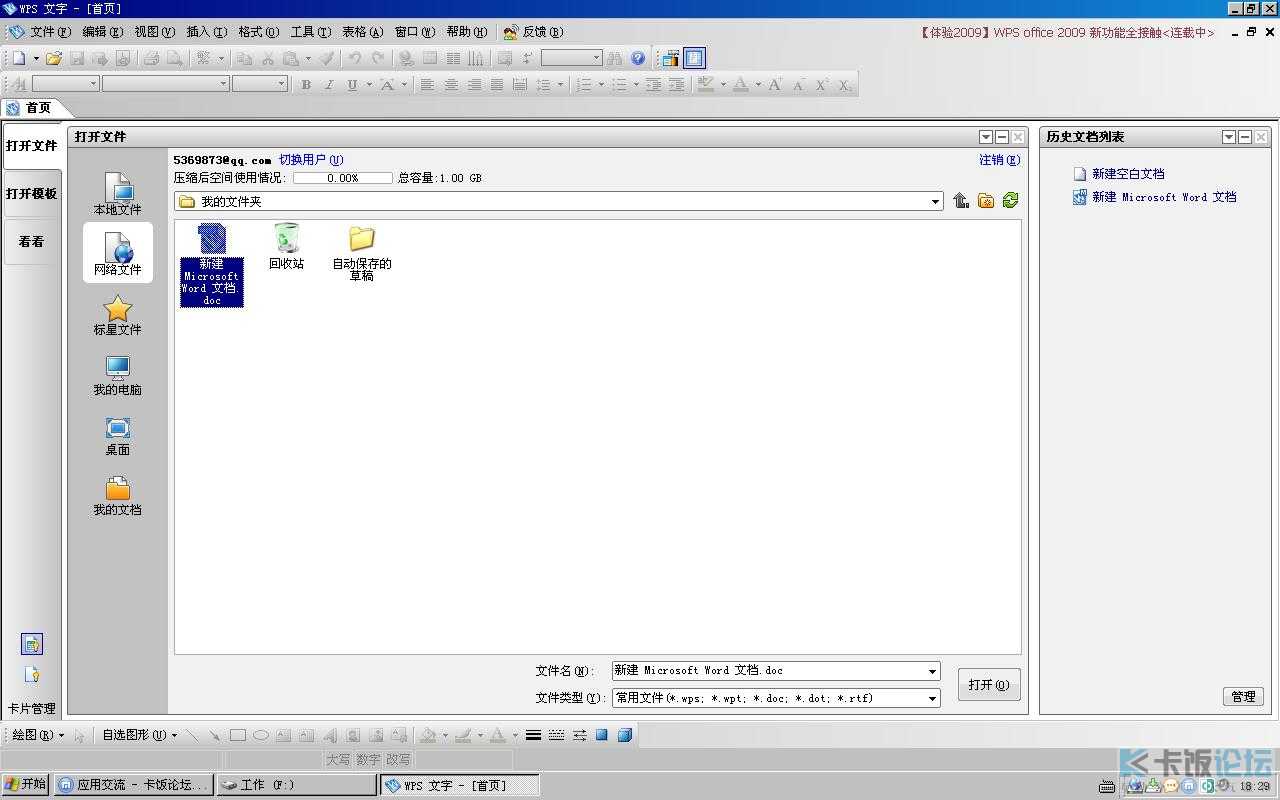Click the 注销 logout link
1280x800 pixels.
(x=1000, y=160)
